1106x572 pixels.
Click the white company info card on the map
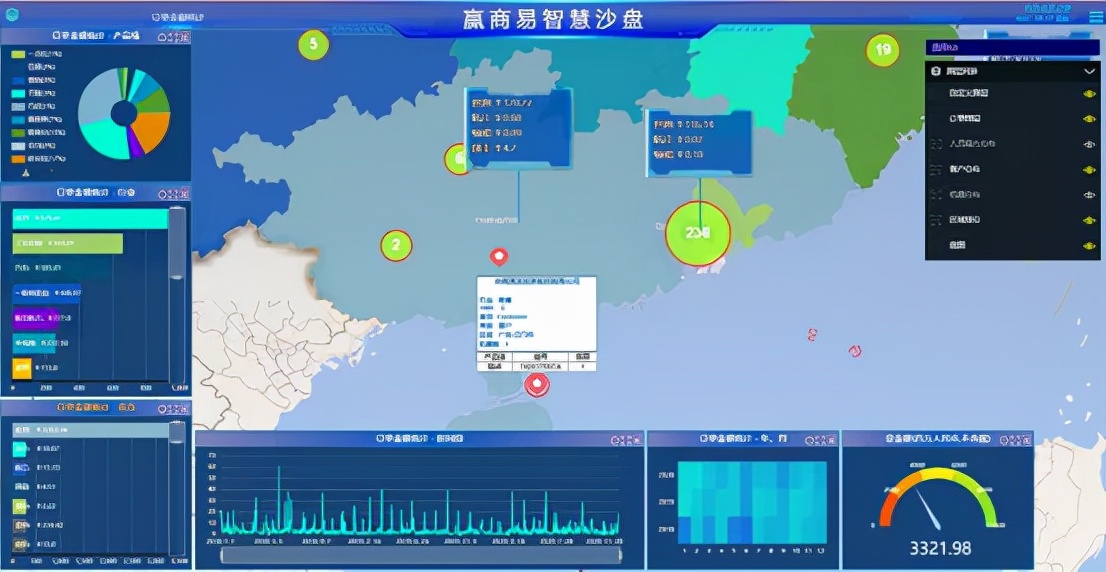(x=536, y=324)
